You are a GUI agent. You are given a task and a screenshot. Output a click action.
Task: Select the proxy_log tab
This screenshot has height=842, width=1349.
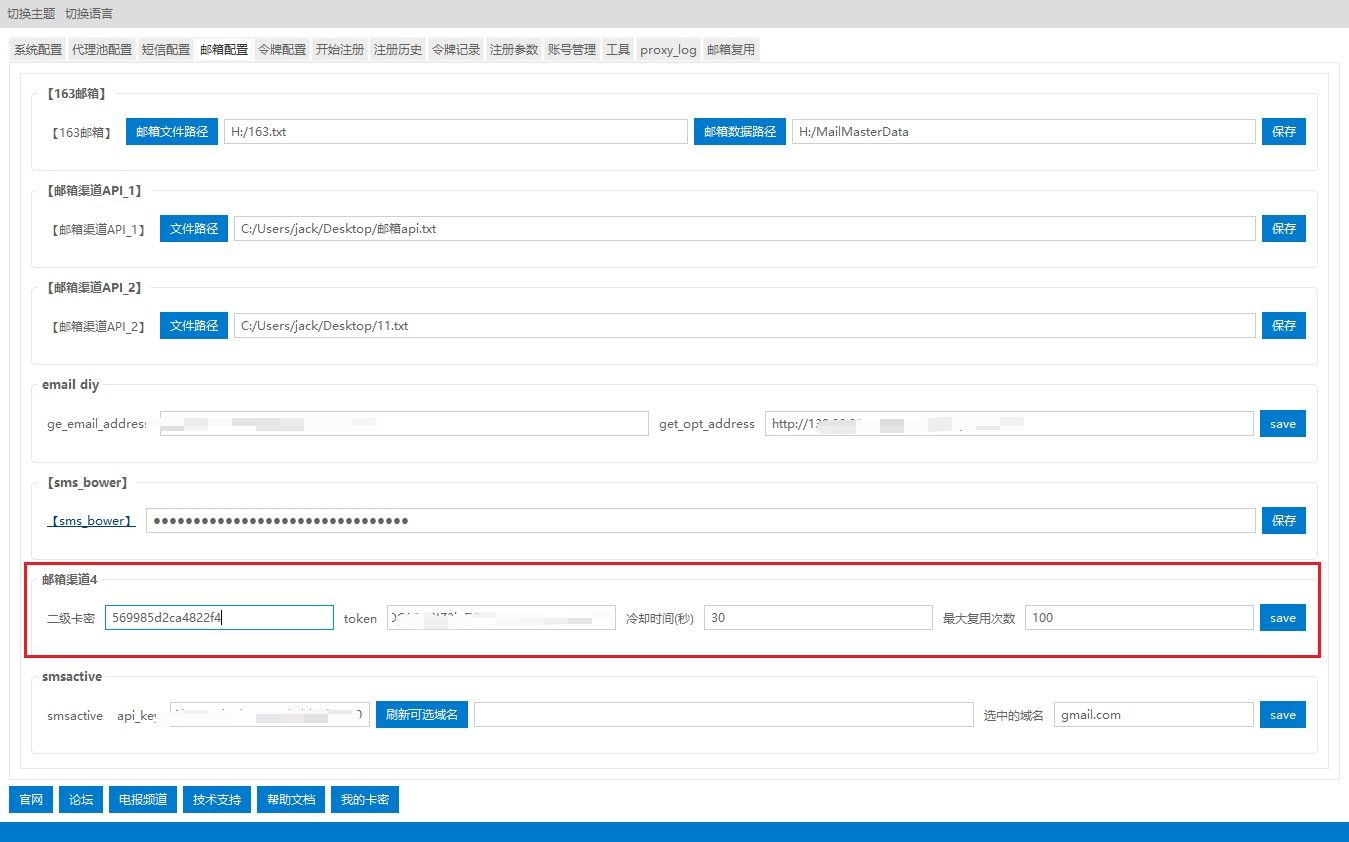668,50
